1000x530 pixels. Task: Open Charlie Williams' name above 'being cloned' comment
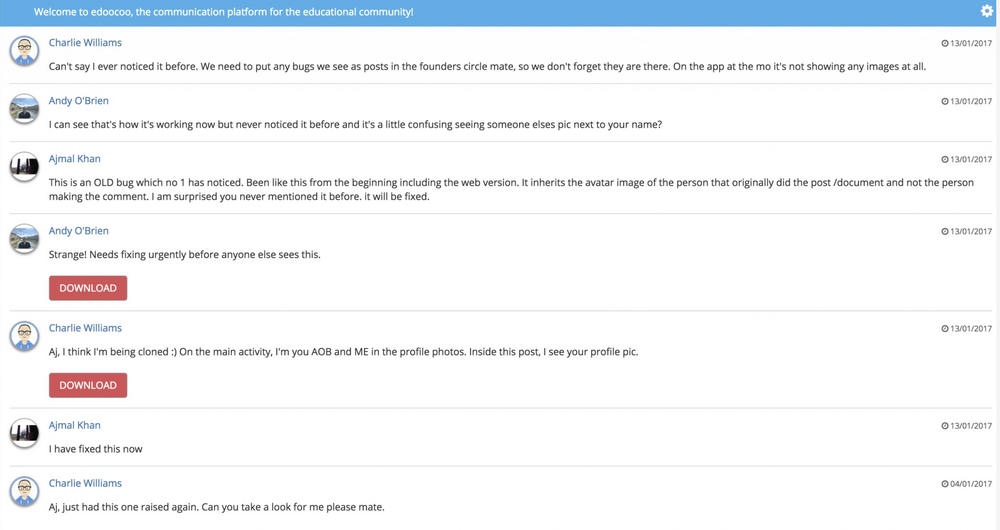pyautogui.click(x=85, y=328)
